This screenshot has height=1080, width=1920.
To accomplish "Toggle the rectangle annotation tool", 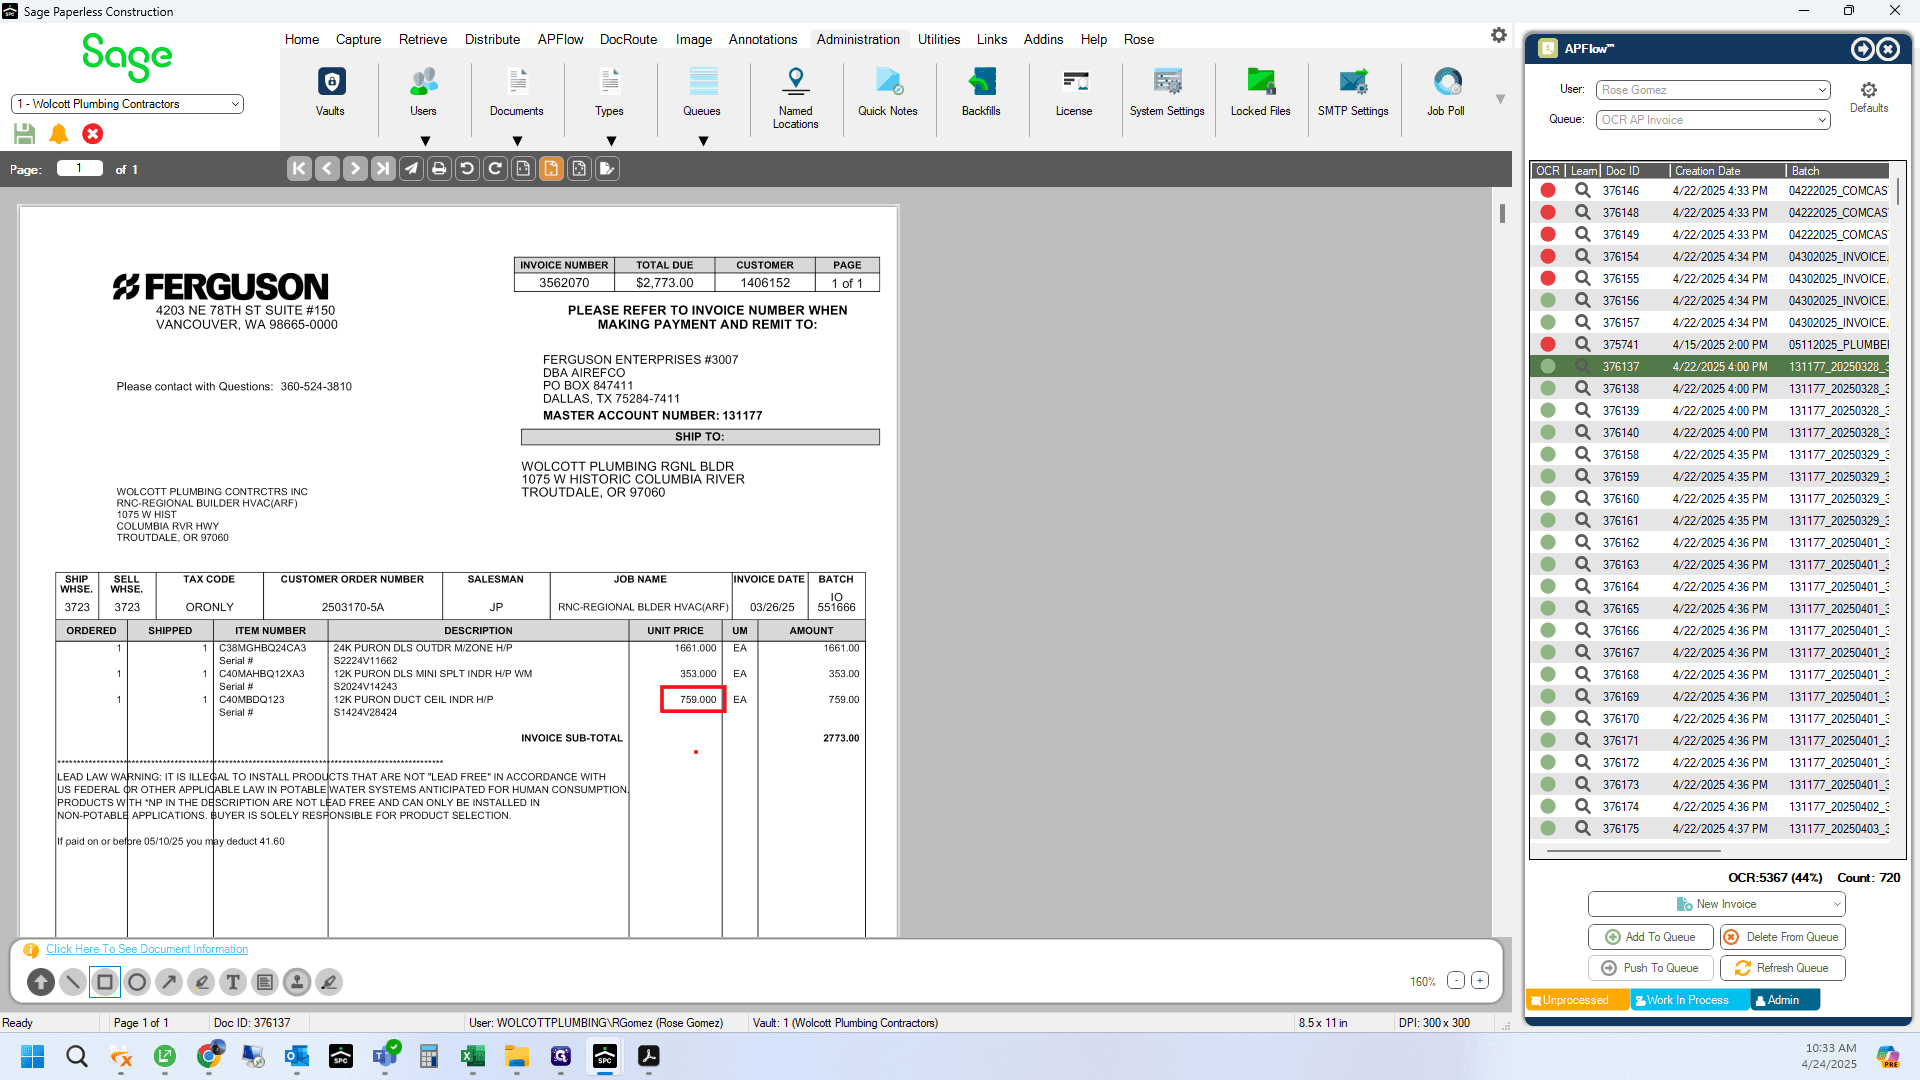I will (x=105, y=982).
